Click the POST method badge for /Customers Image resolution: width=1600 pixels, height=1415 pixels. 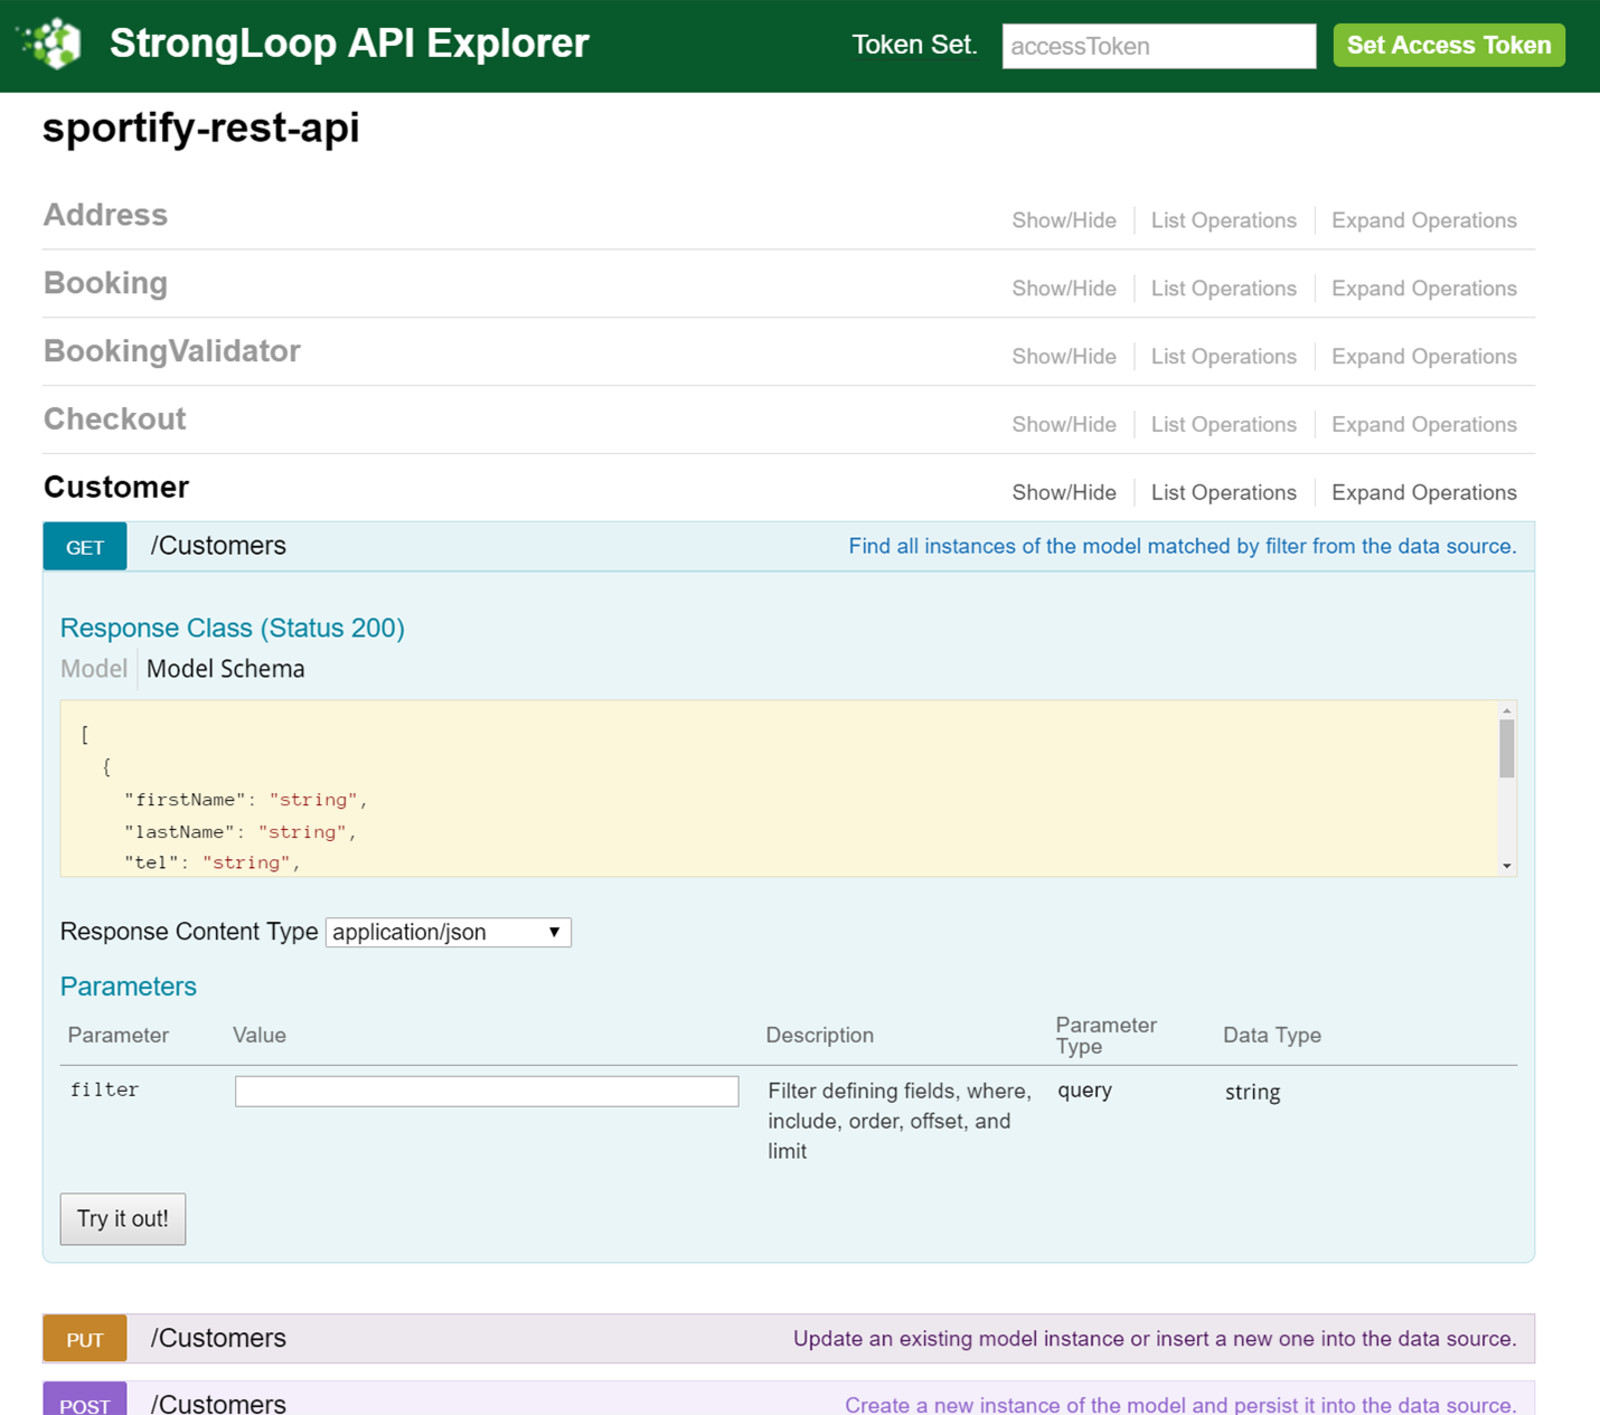pos(85,1400)
